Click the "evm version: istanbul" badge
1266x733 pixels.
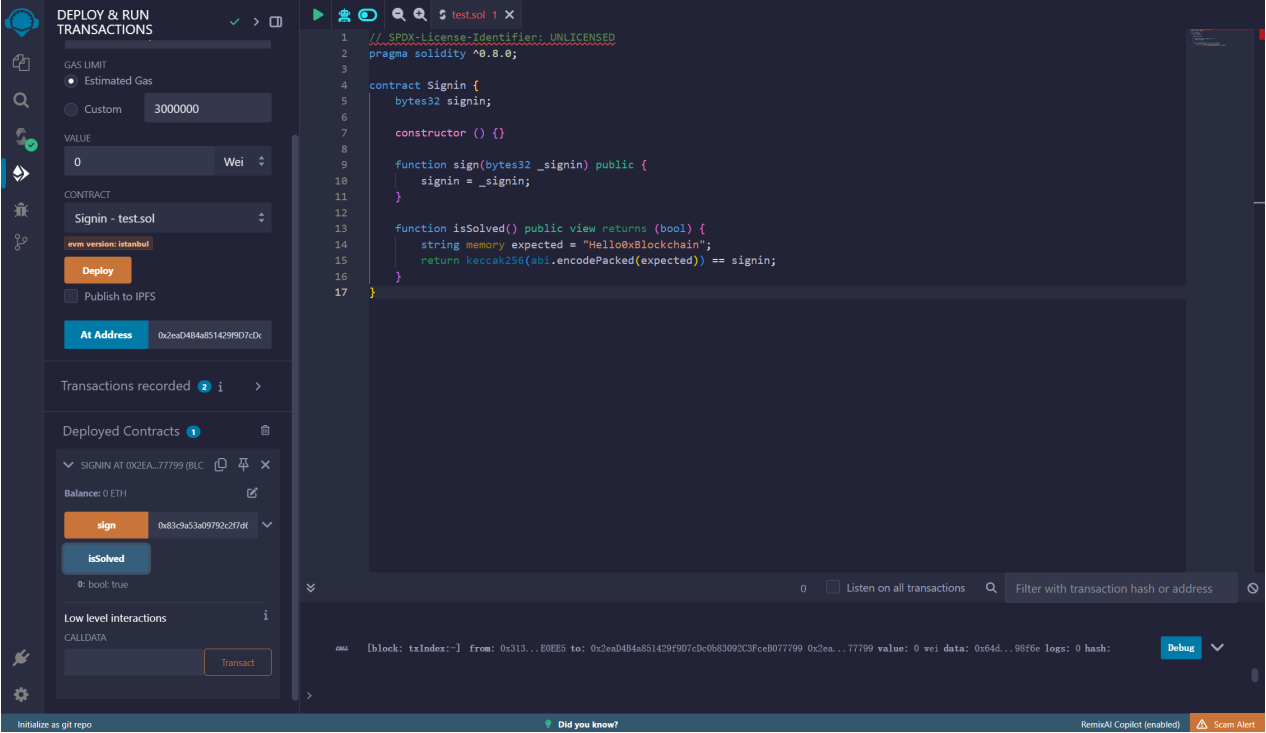click(x=109, y=244)
